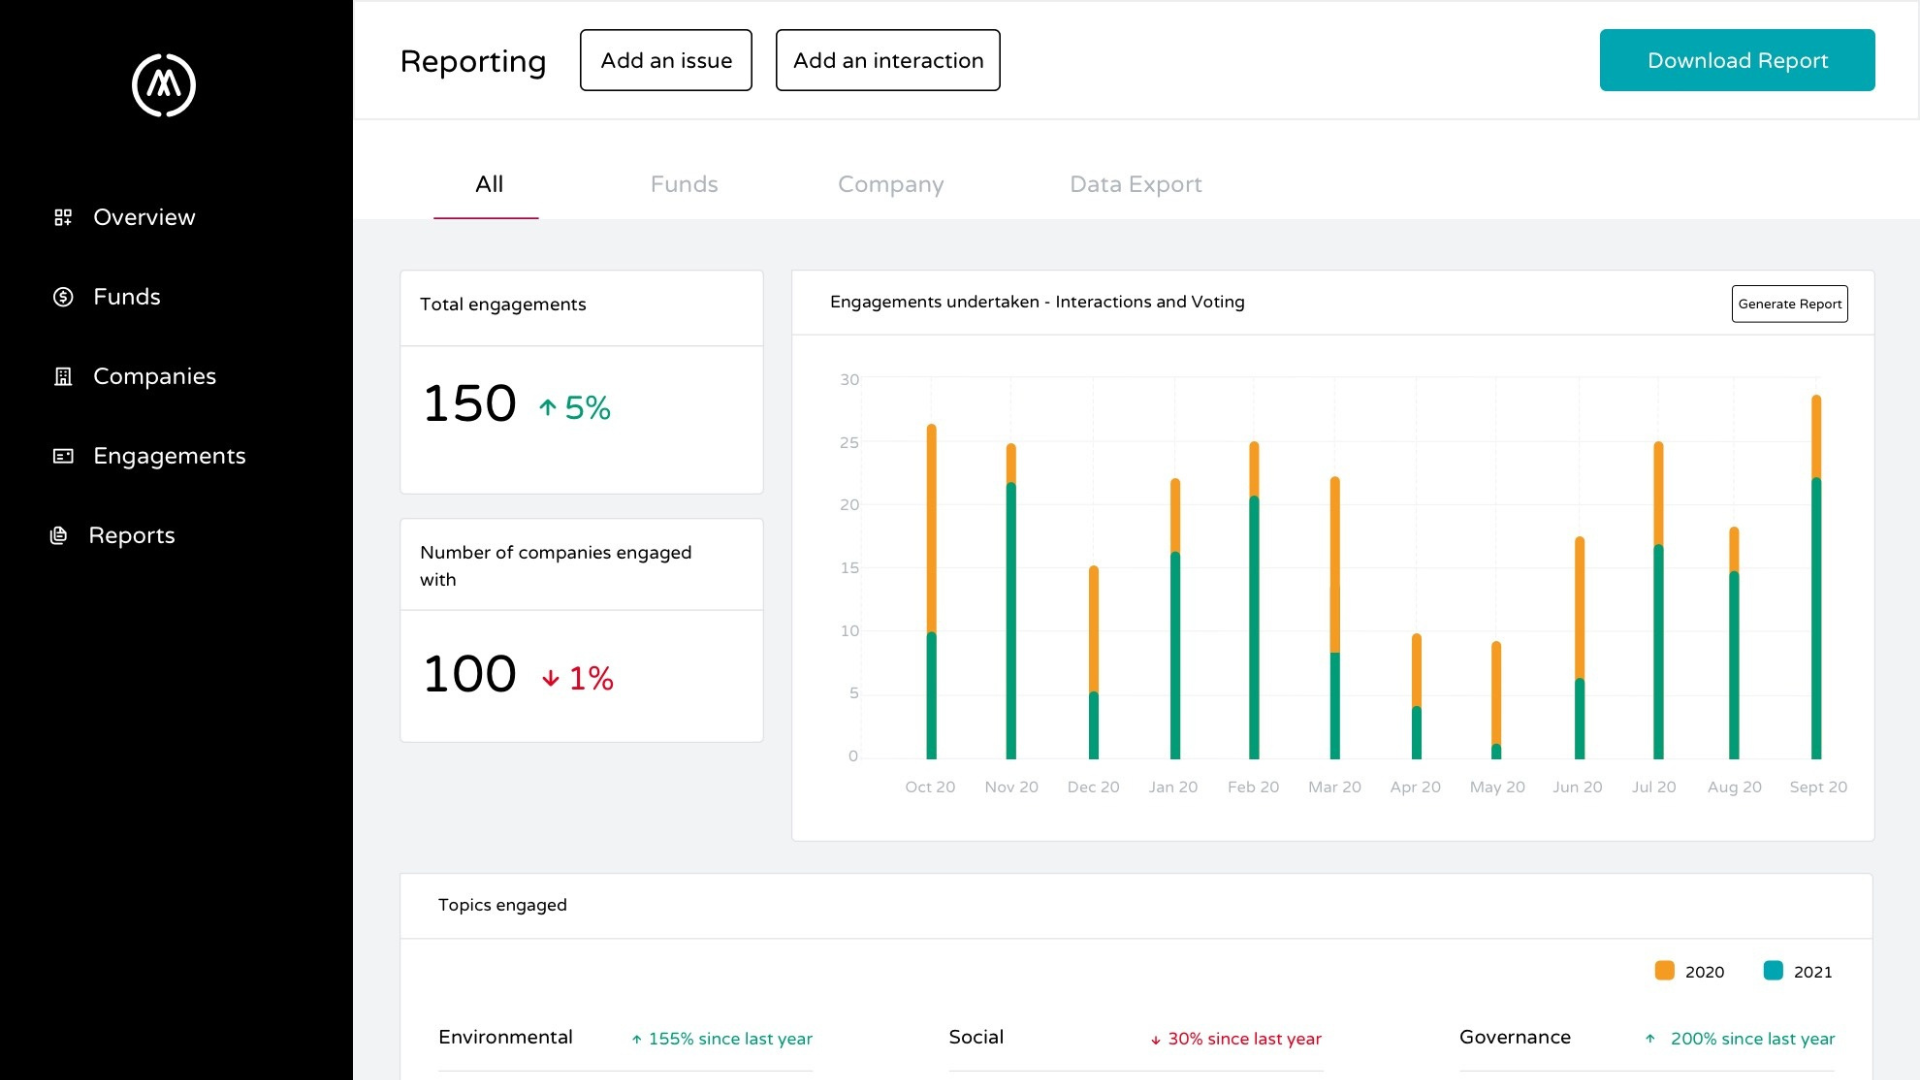
Task: Open the Company tab
Action: click(890, 184)
